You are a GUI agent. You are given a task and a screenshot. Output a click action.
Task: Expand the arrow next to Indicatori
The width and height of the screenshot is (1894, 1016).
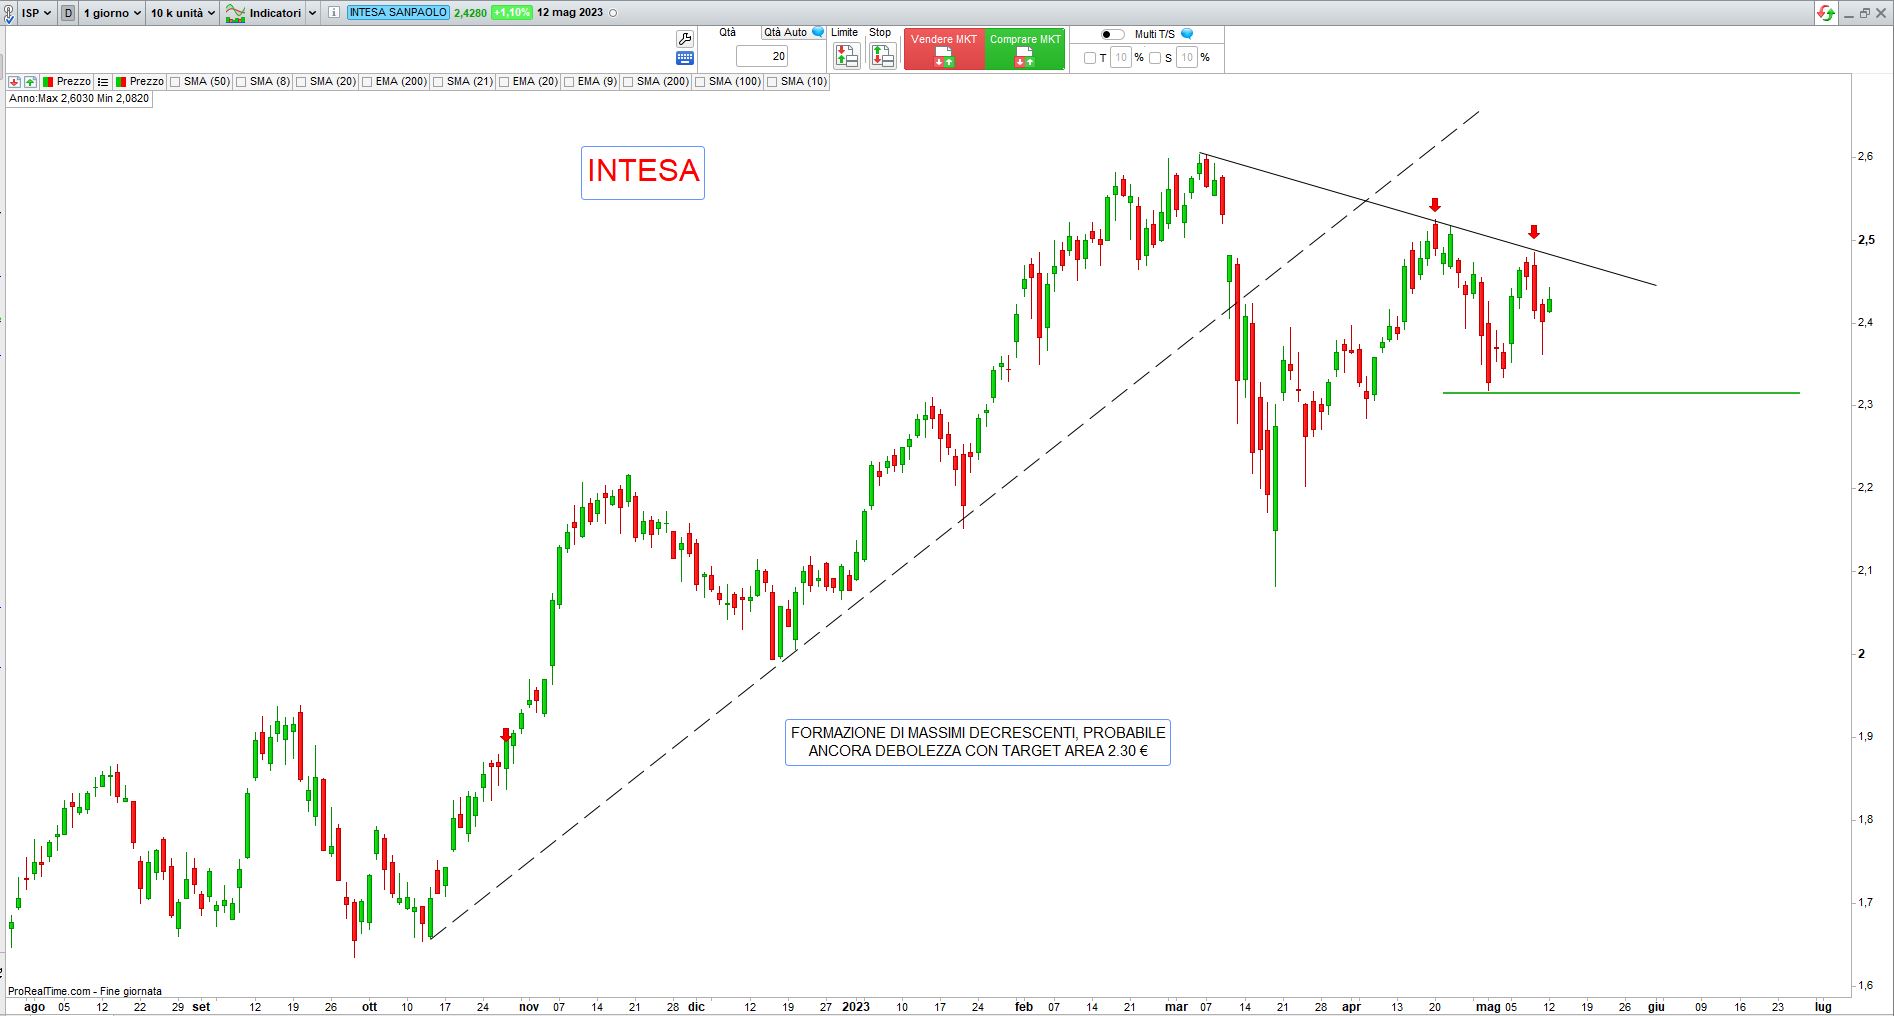312,13
